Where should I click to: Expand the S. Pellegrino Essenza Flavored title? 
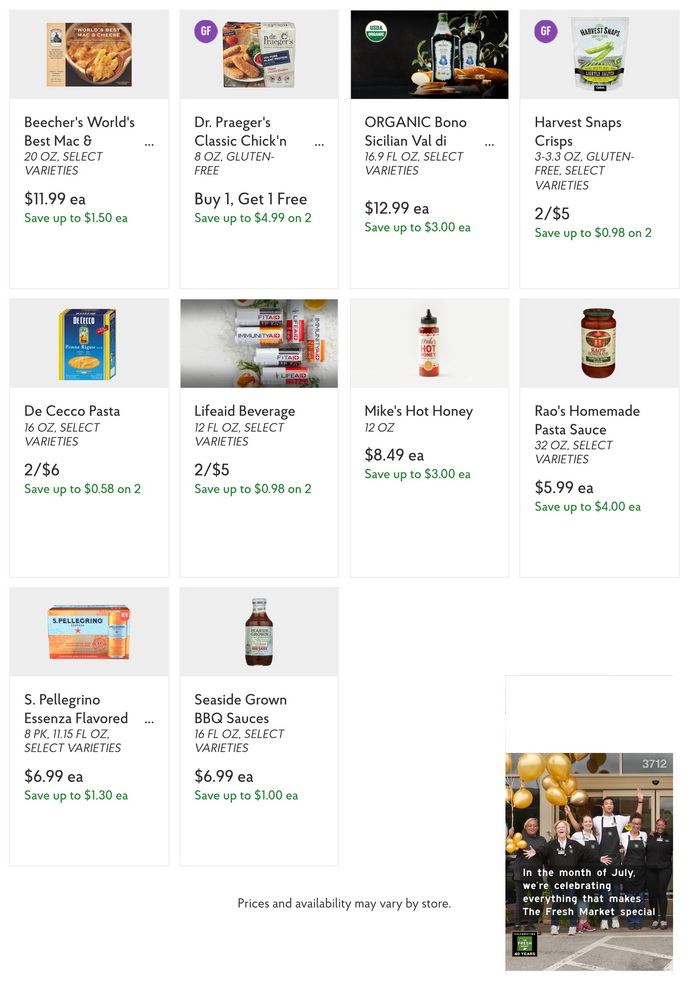click(150, 719)
